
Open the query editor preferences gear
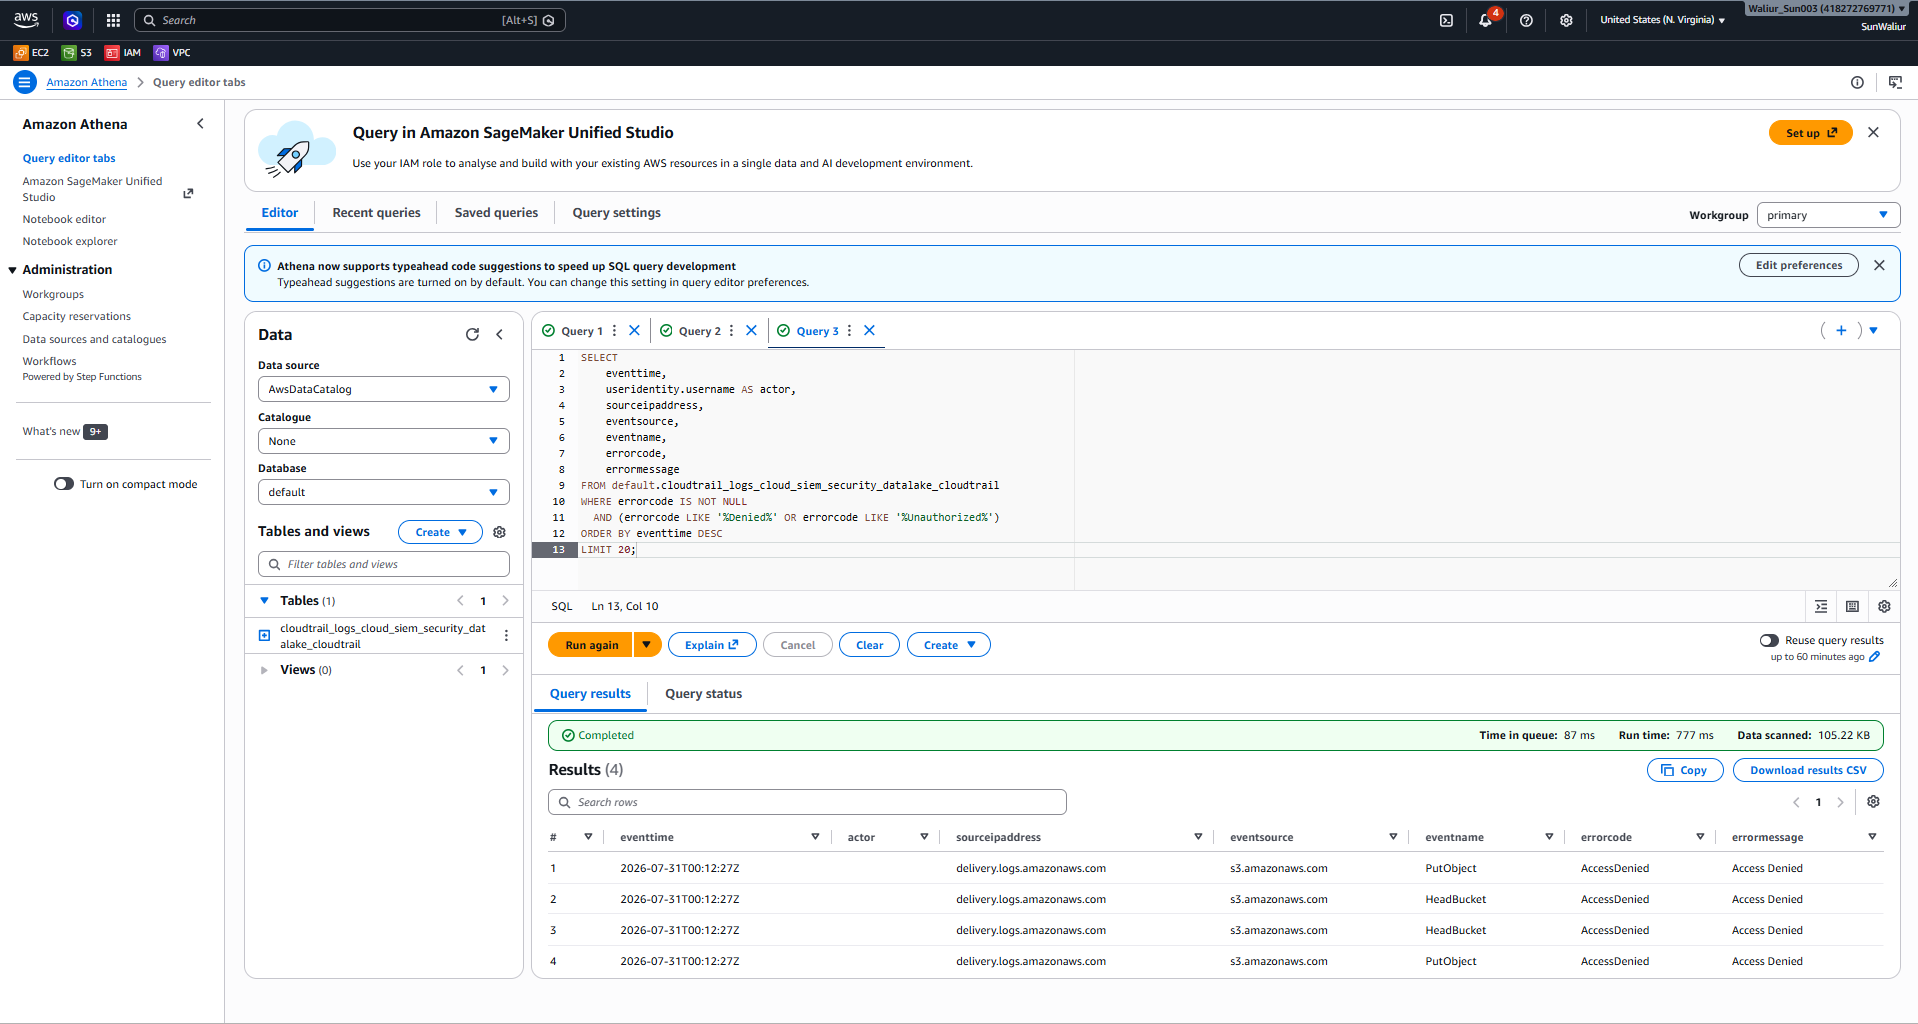click(x=1884, y=606)
